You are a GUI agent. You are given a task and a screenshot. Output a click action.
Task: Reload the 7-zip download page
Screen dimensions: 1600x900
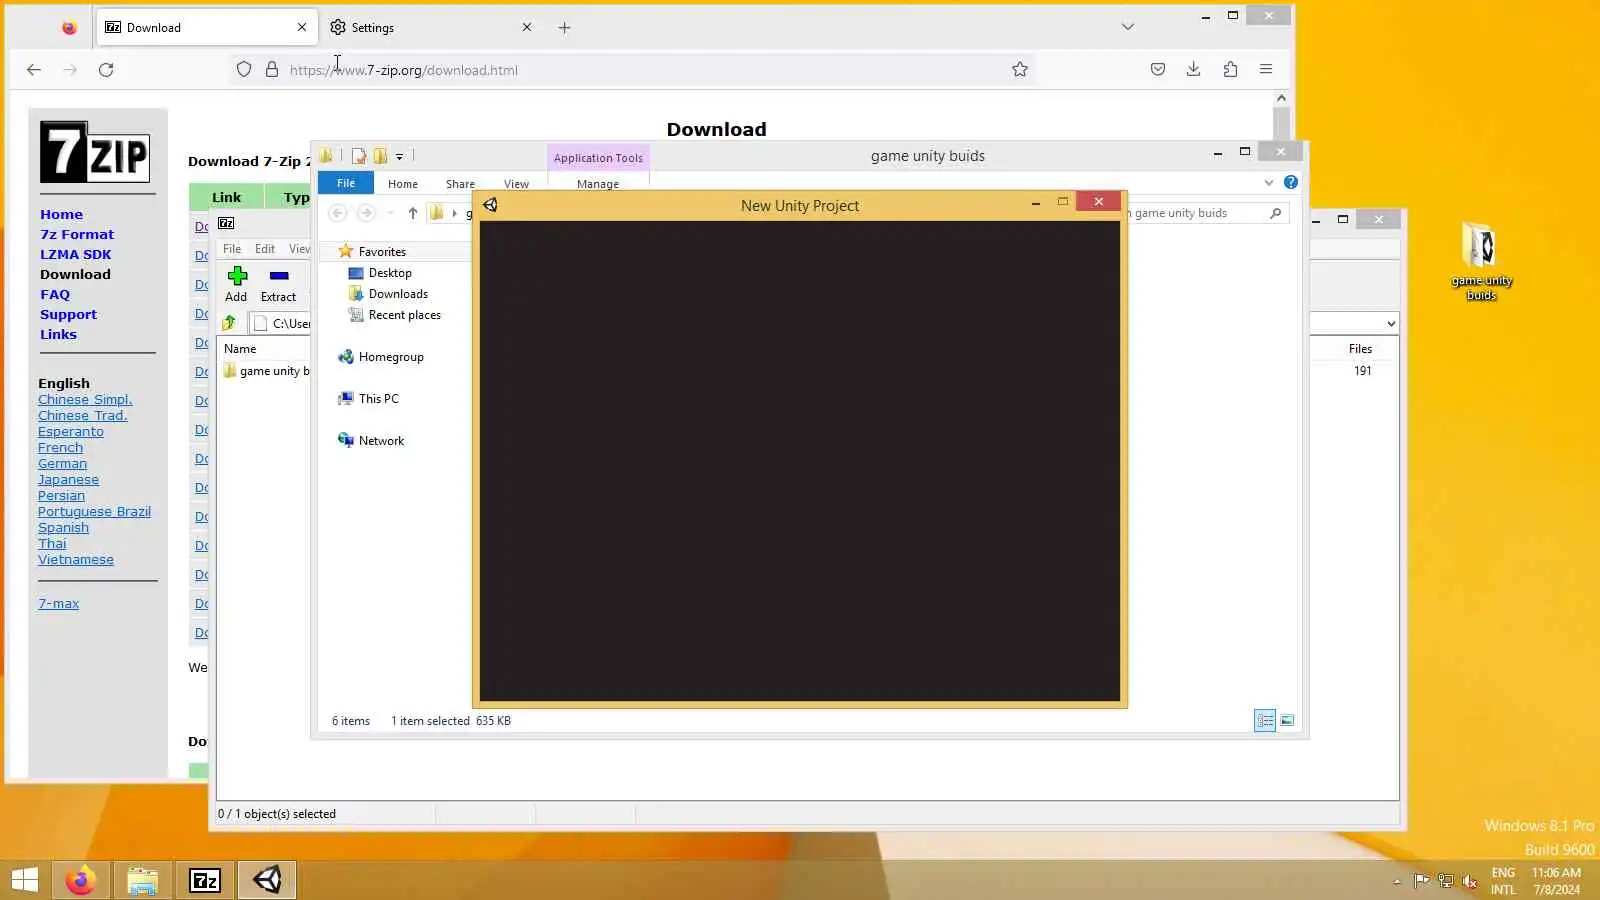click(x=106, y=70)
